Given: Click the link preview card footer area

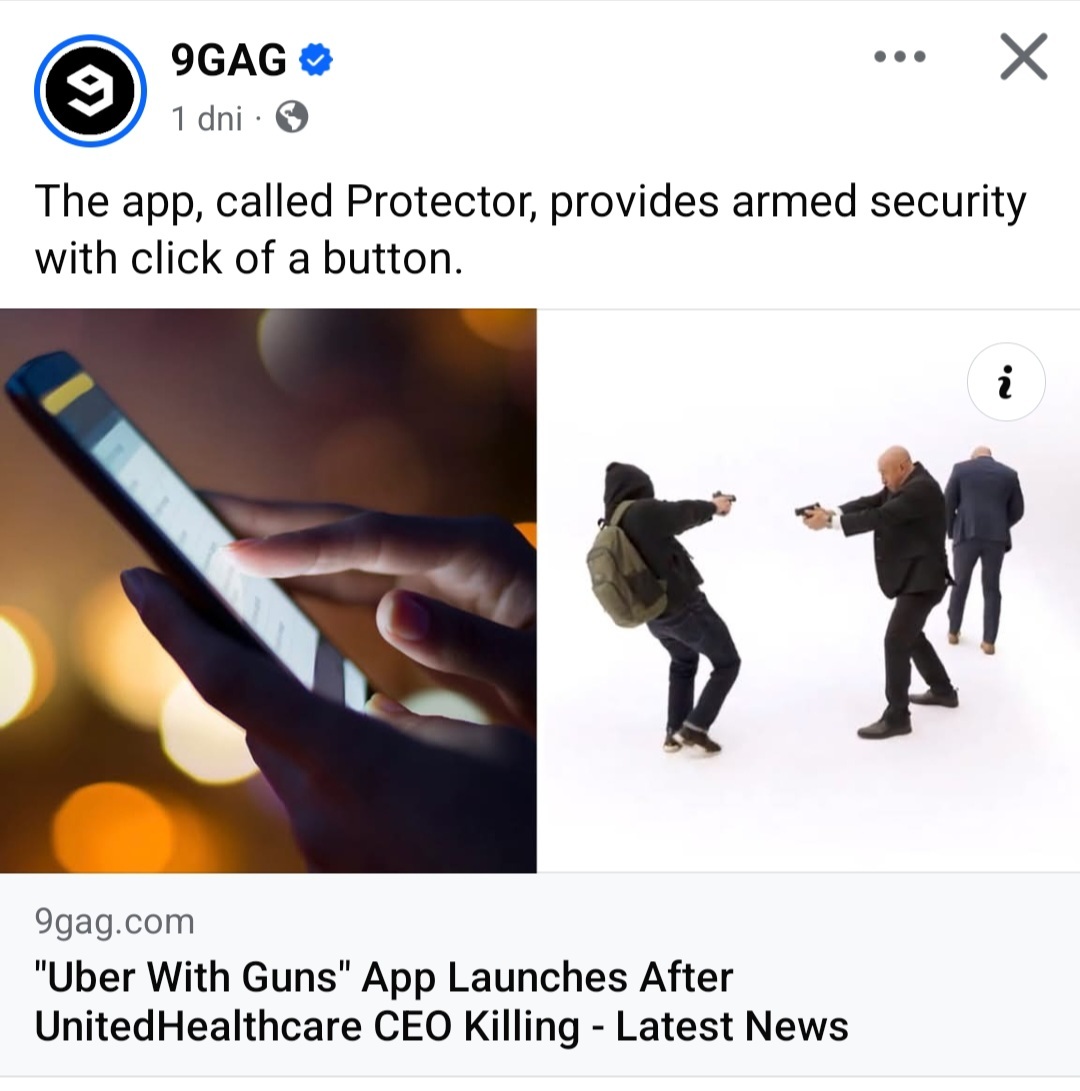Looking at the screenshot, I should pos(540,974).
